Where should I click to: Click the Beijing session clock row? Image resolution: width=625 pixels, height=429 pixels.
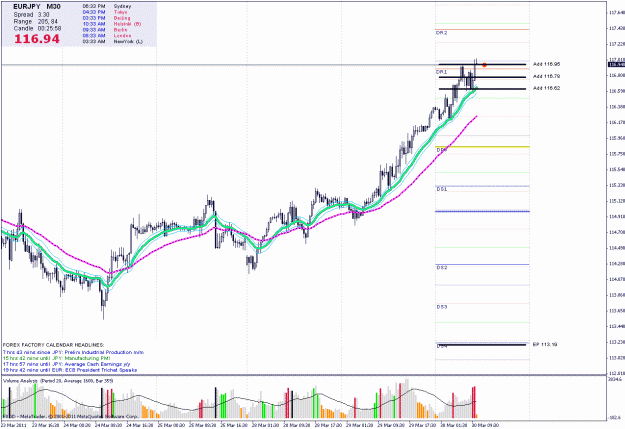(x=106, y=18)
